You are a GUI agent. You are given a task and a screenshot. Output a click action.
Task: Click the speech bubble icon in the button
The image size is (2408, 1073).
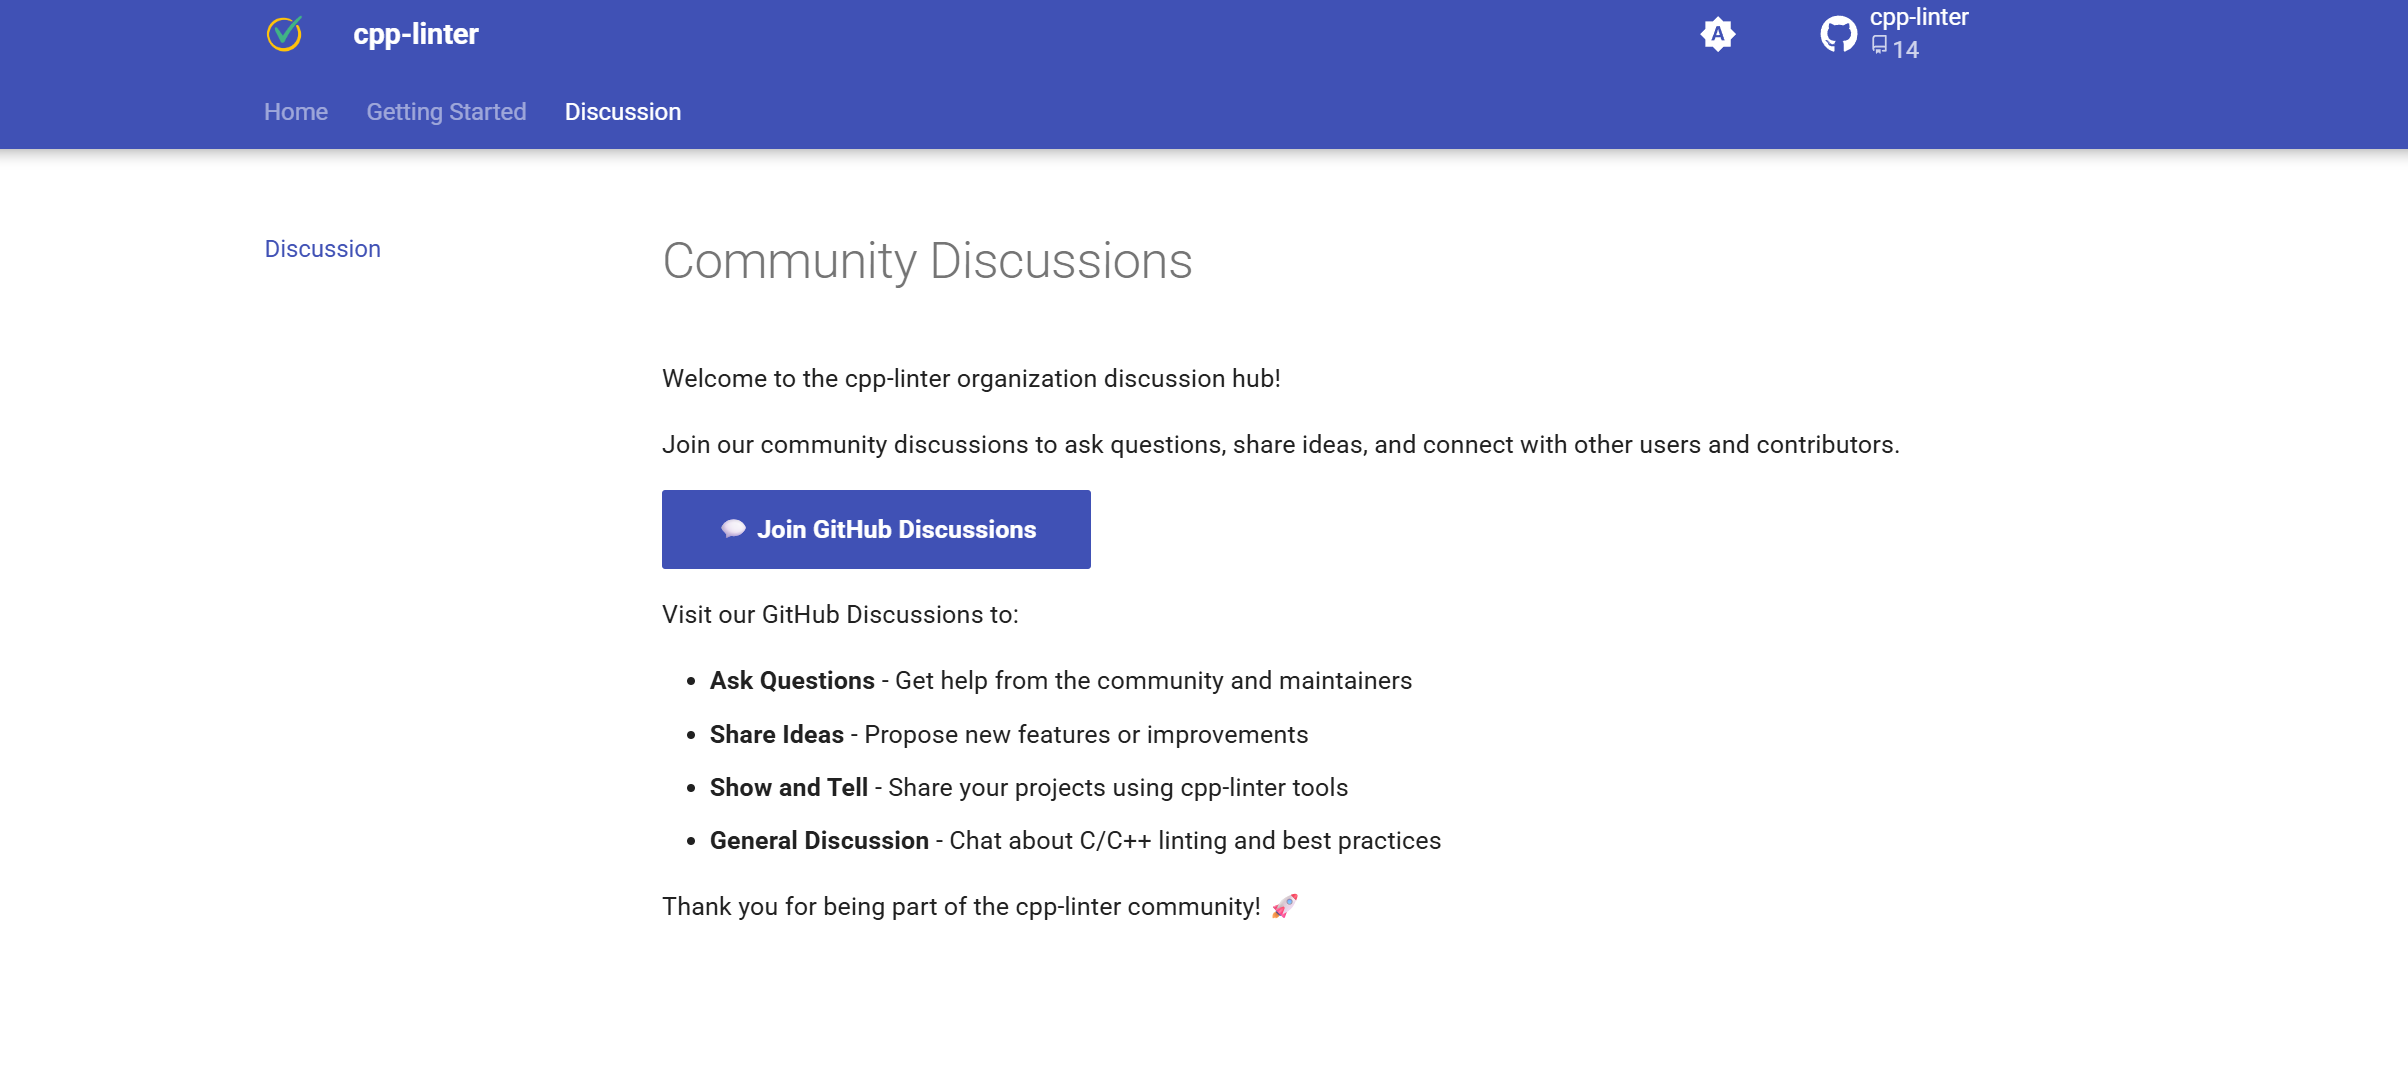(x=733, y=529)
